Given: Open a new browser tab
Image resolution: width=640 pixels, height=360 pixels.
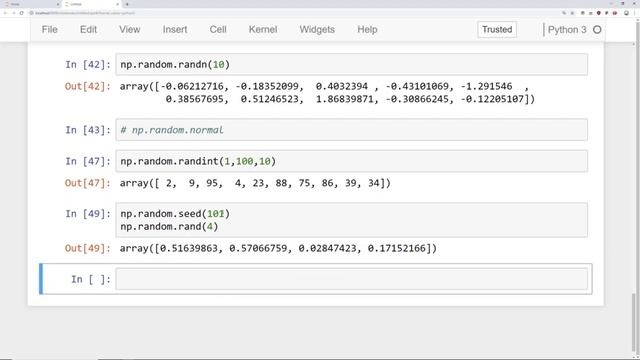Looking at the screenshot, I should coord(127,4).
